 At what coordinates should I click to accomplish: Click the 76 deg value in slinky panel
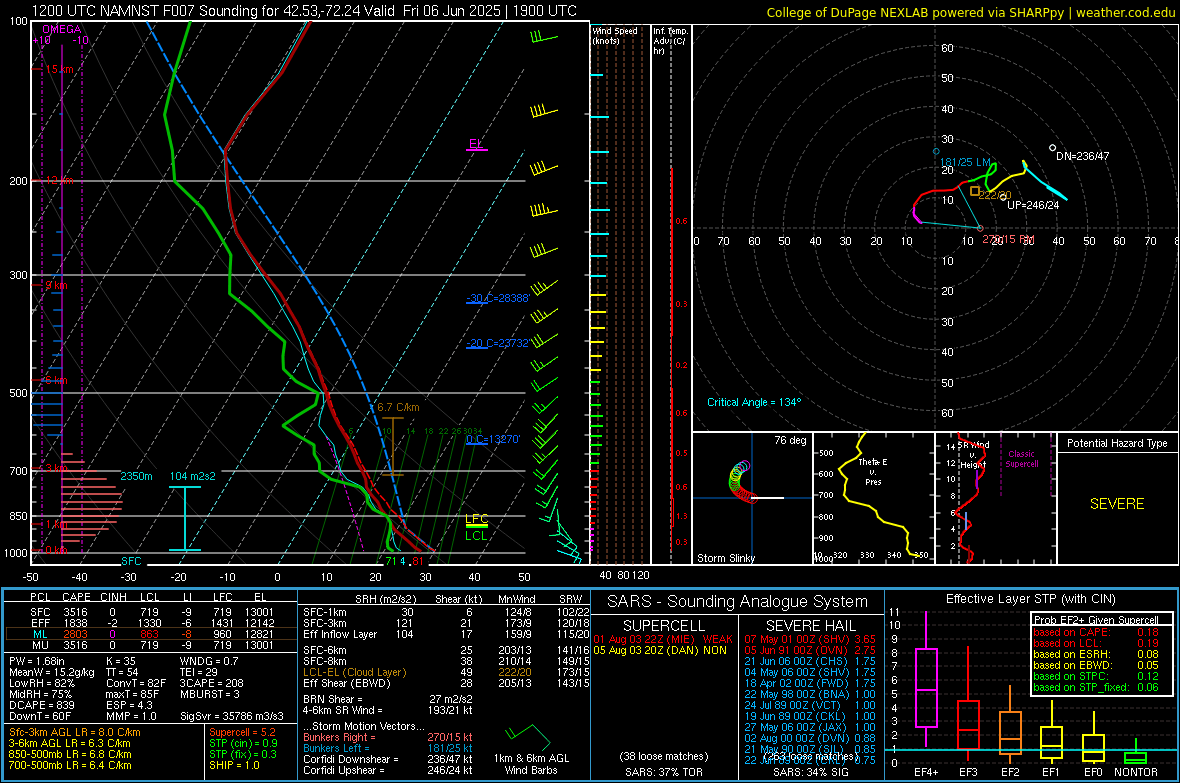(x=790, y=440)
